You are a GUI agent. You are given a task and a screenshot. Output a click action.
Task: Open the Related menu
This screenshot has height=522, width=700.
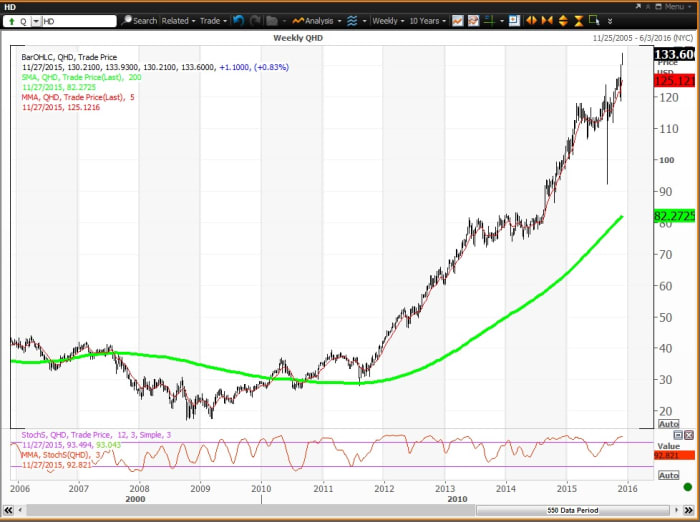point(177,20)
